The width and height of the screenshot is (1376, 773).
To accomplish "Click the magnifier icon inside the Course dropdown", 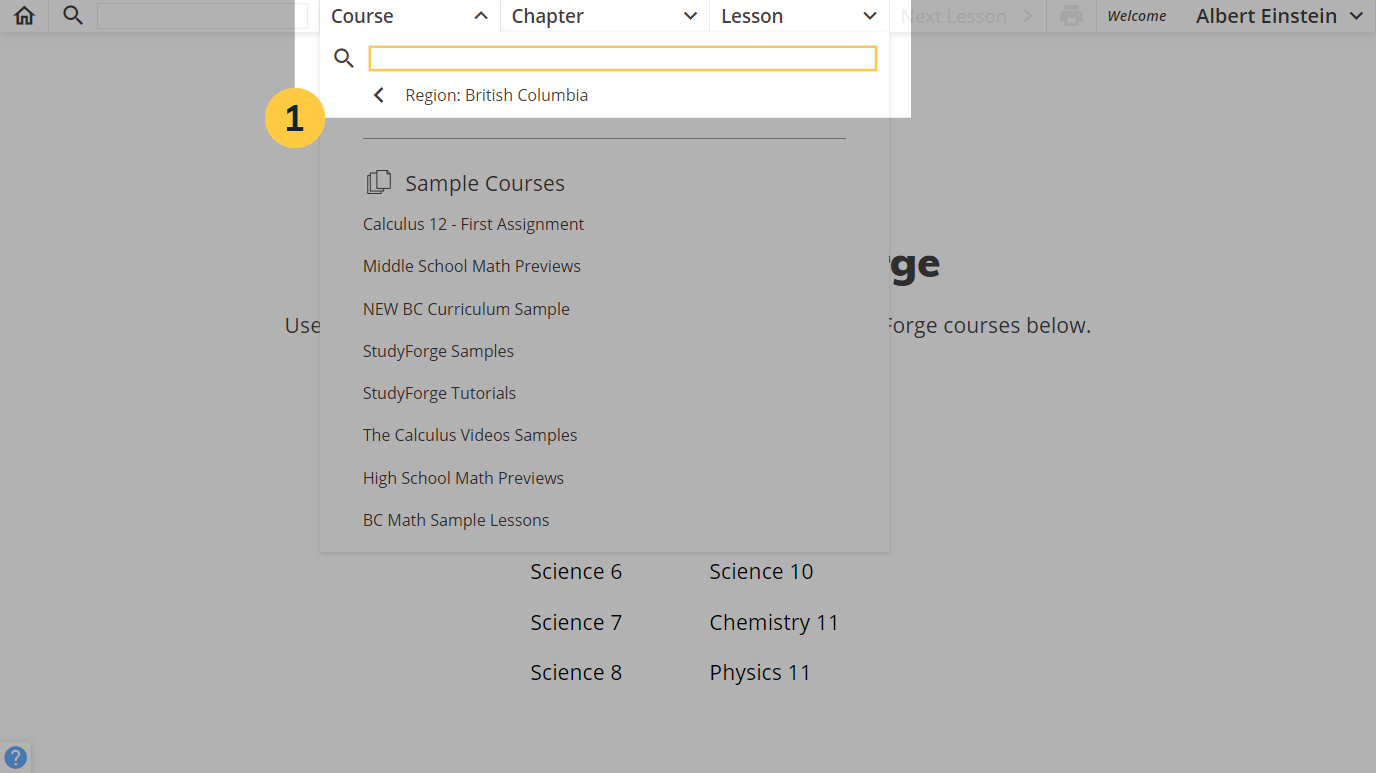I will click(x=344, y=58).
